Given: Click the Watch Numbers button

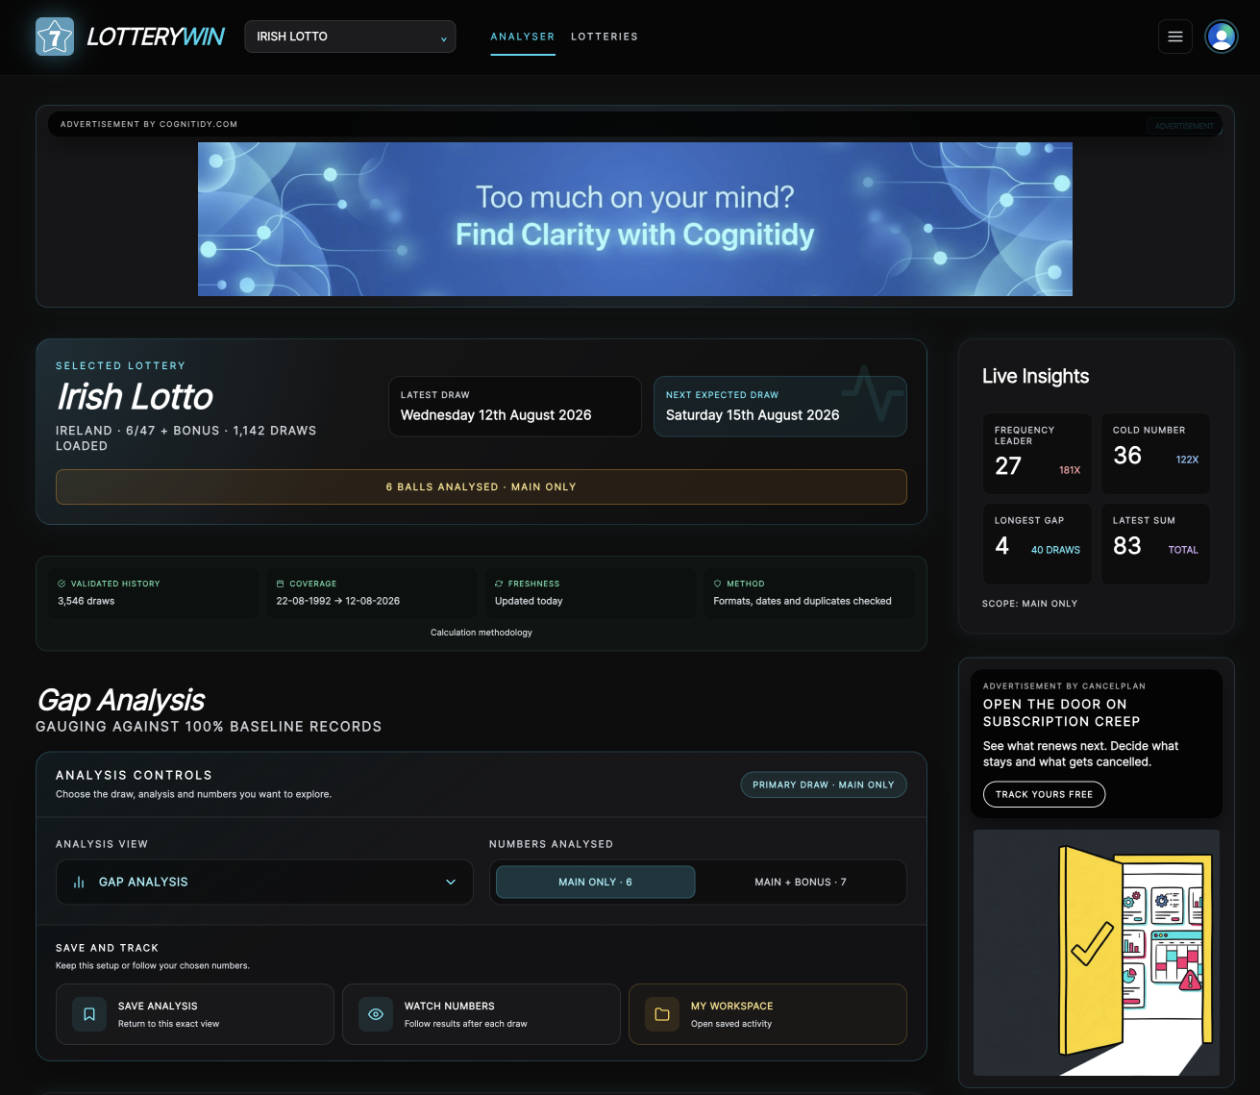Looking at the screenshot, I should pyautogui.click(x=481, y=1014).
